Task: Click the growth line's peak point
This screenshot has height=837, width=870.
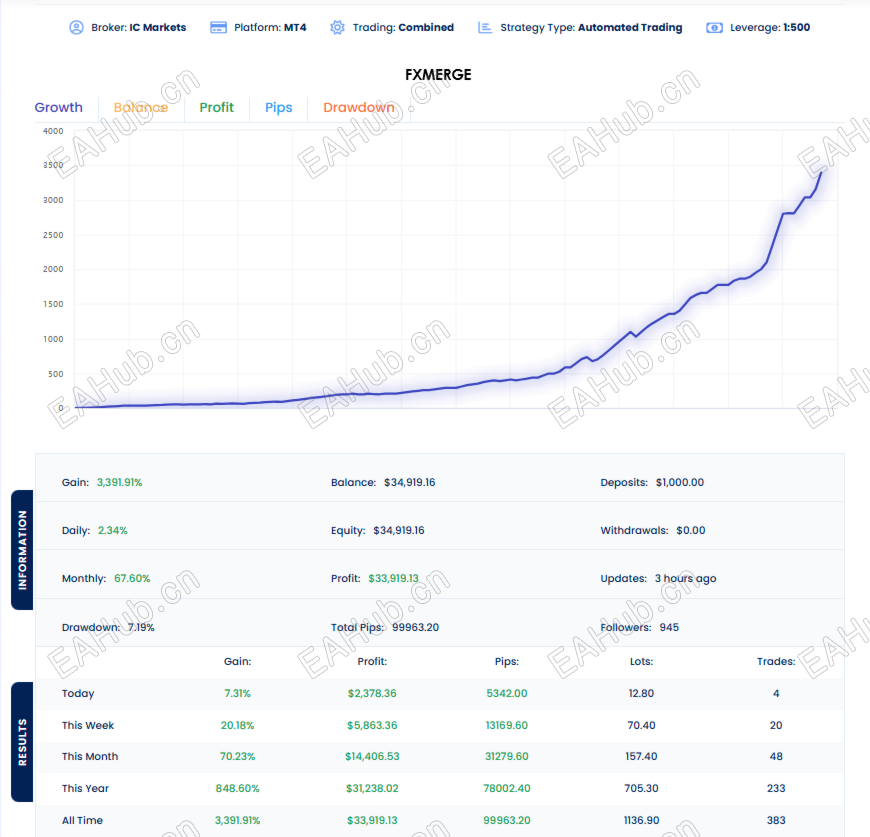Action: coord(821,173)
